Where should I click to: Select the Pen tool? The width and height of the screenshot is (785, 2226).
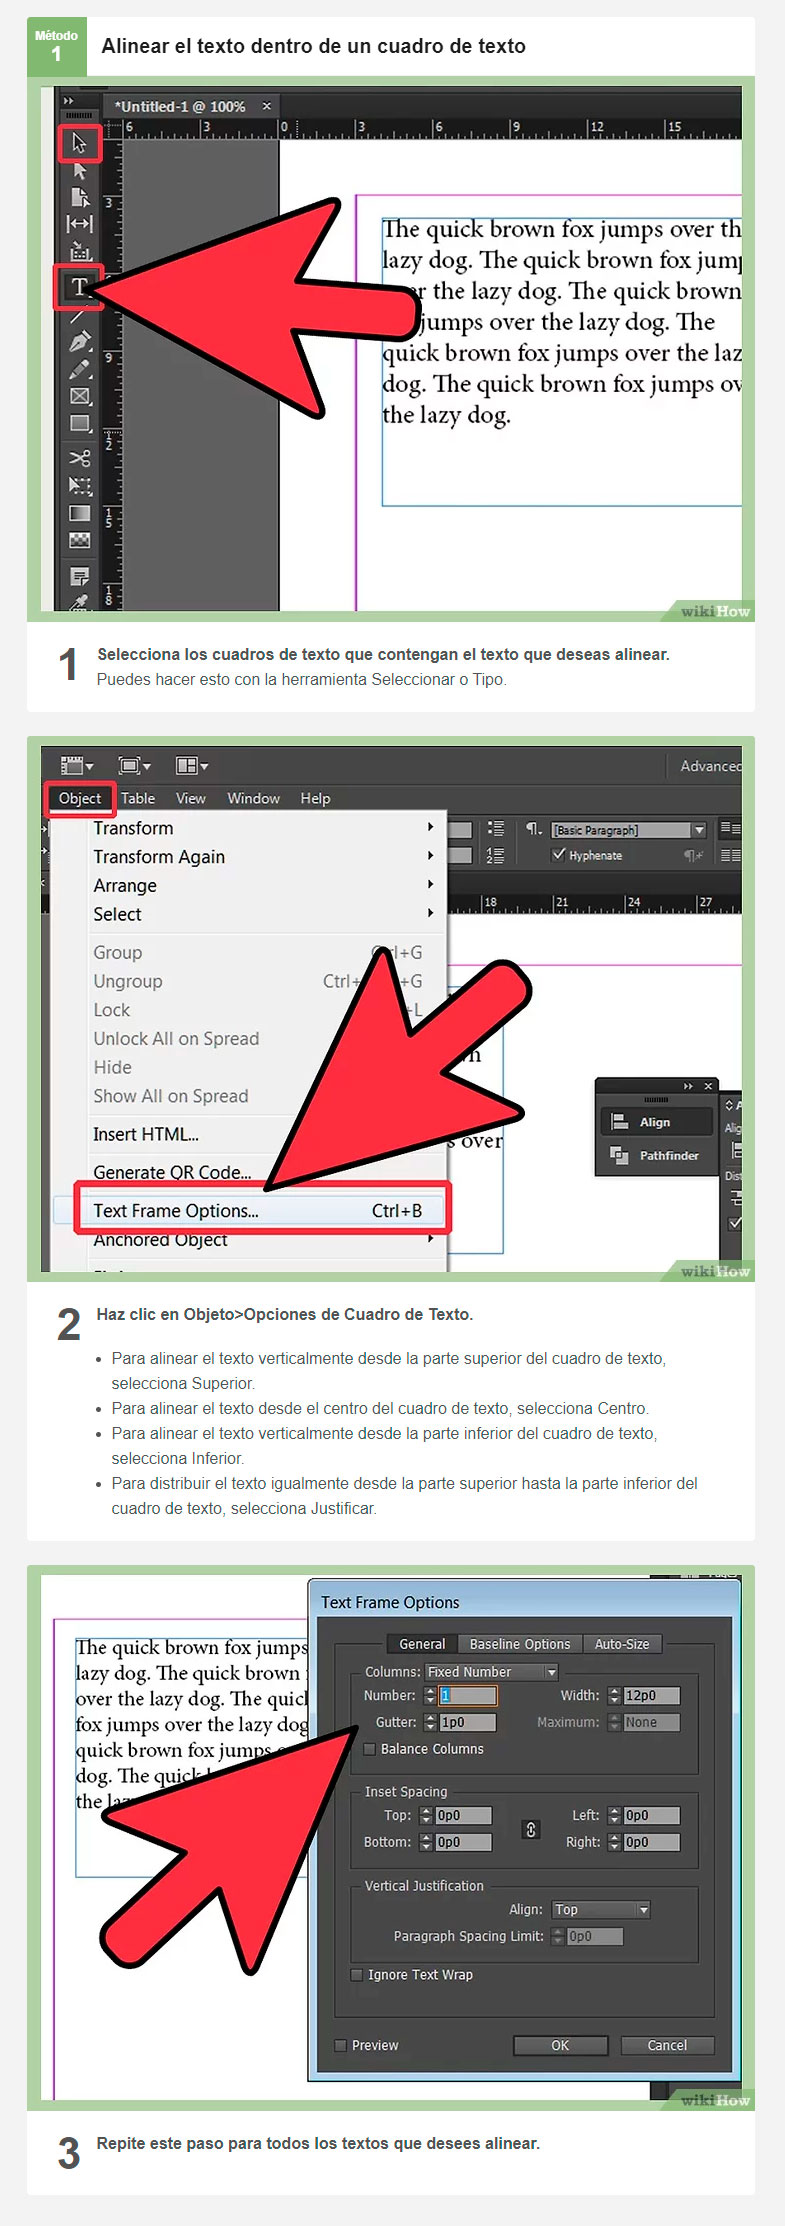coord(80,342)
